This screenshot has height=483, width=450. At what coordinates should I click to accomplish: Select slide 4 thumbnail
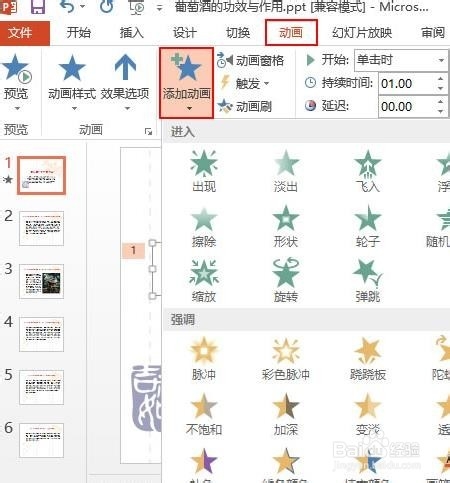(42, 334)
